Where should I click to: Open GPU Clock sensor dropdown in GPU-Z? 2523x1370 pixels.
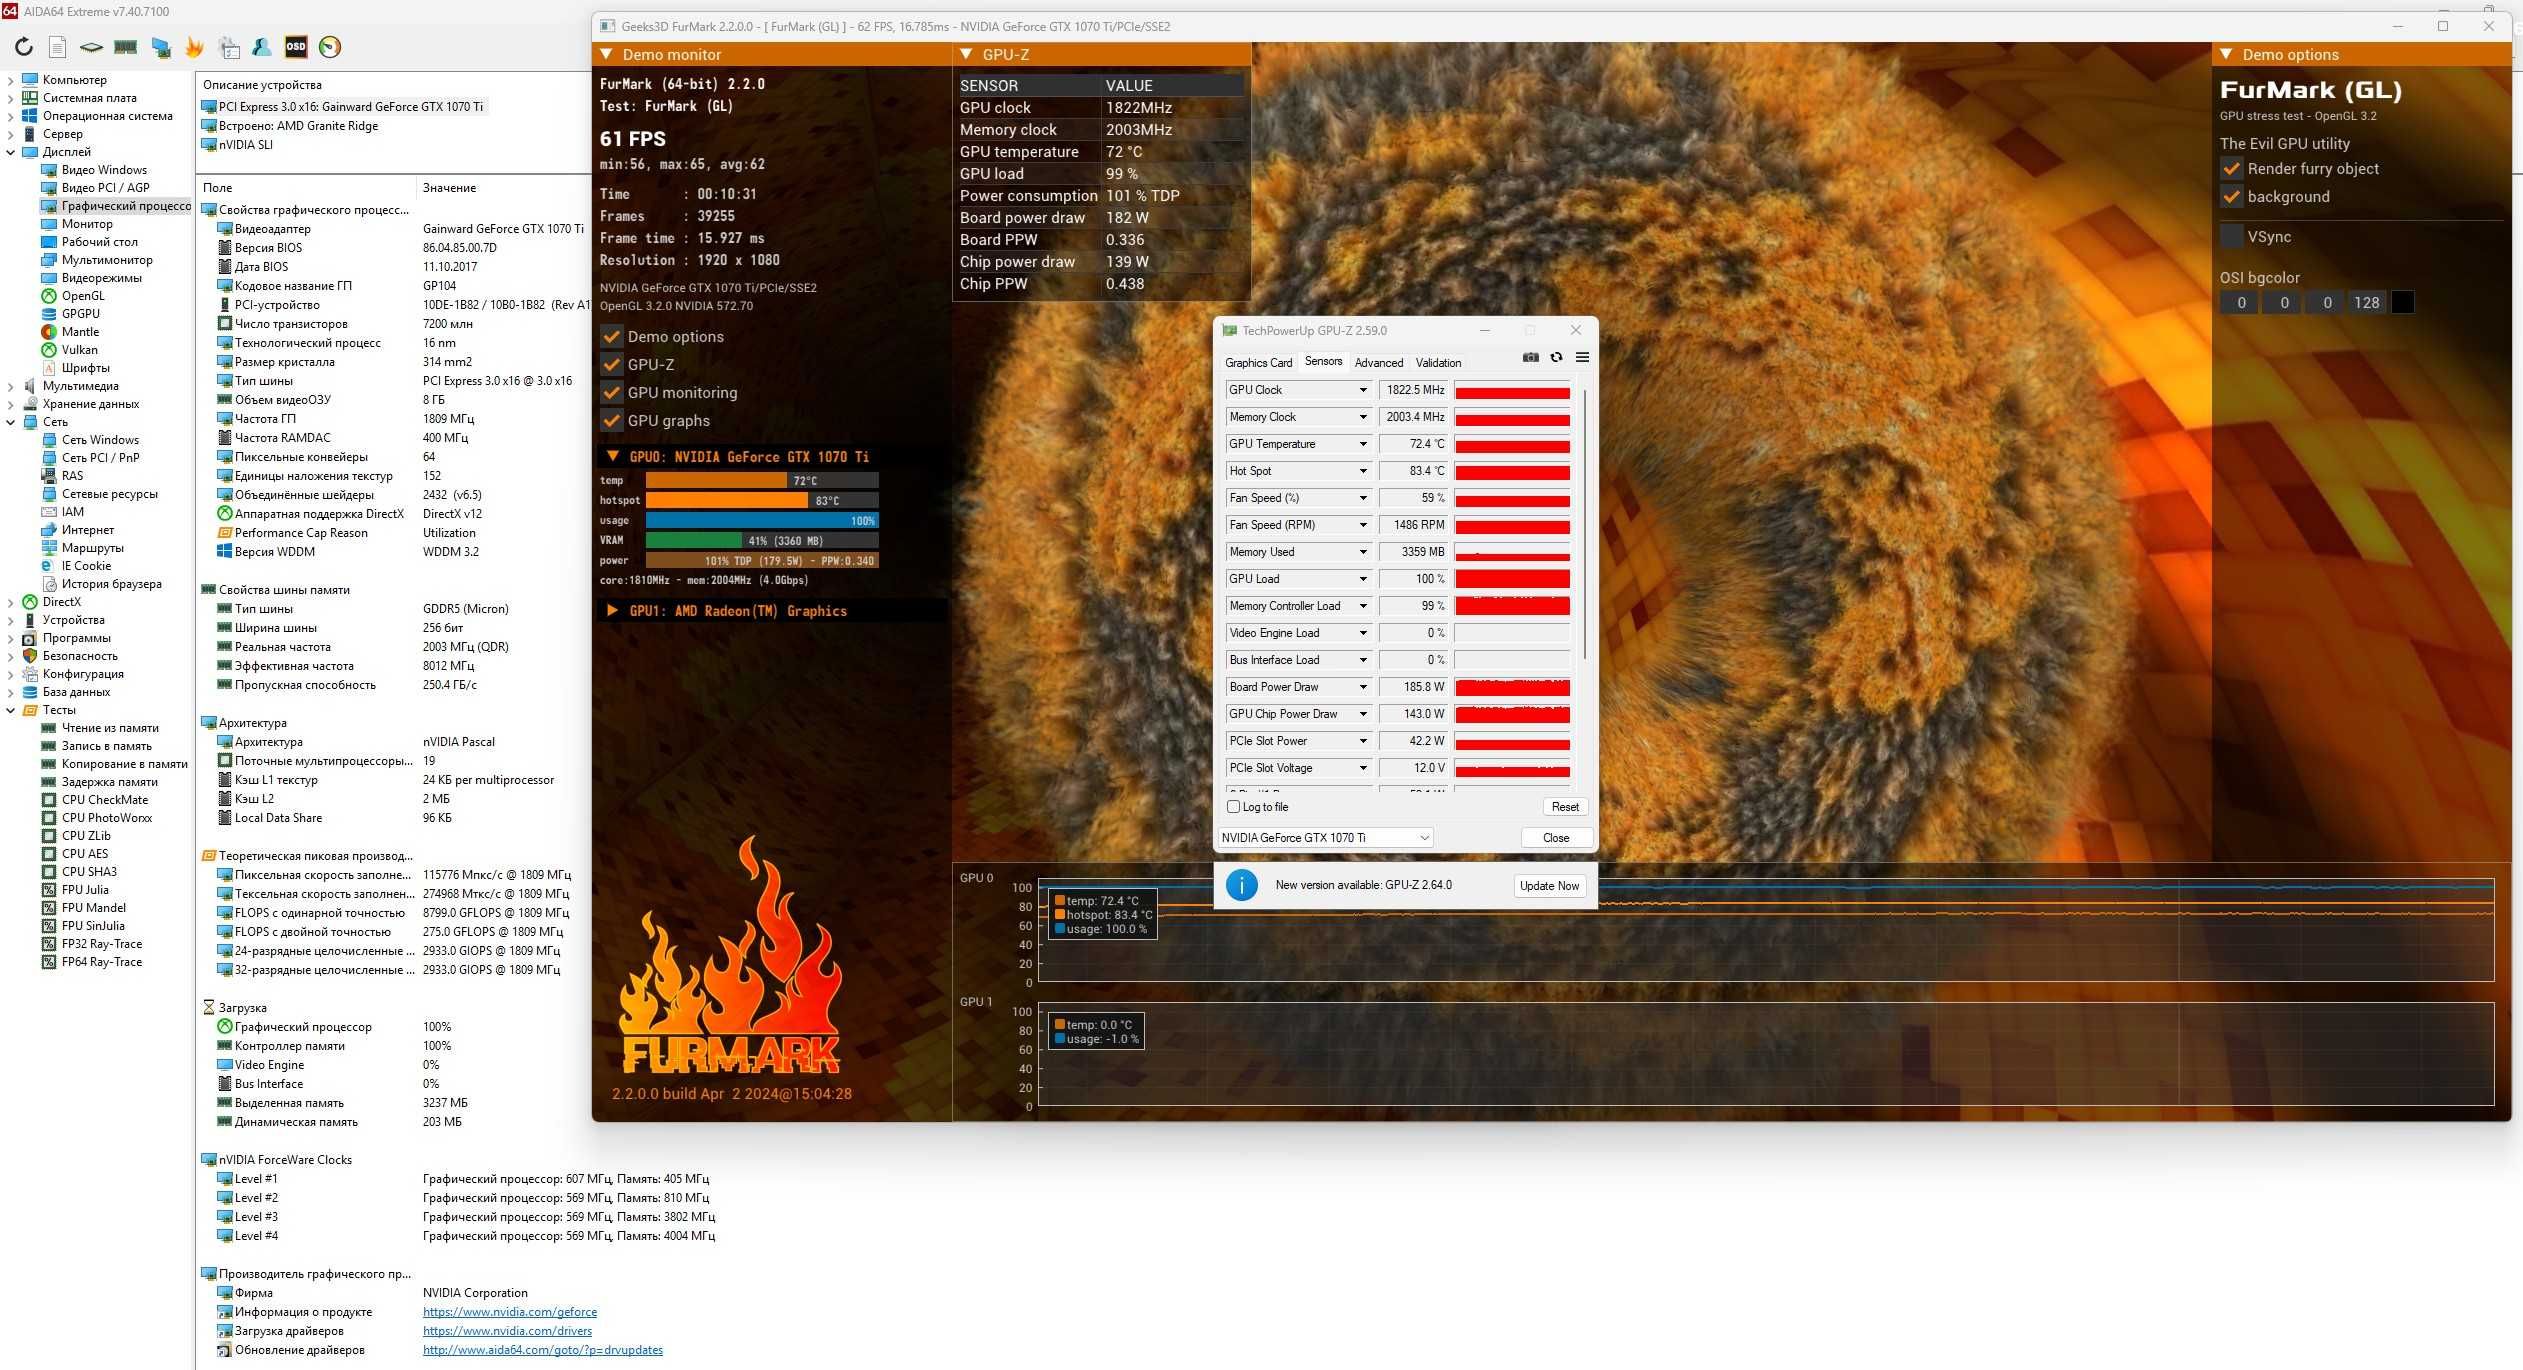click(1362, 390)
